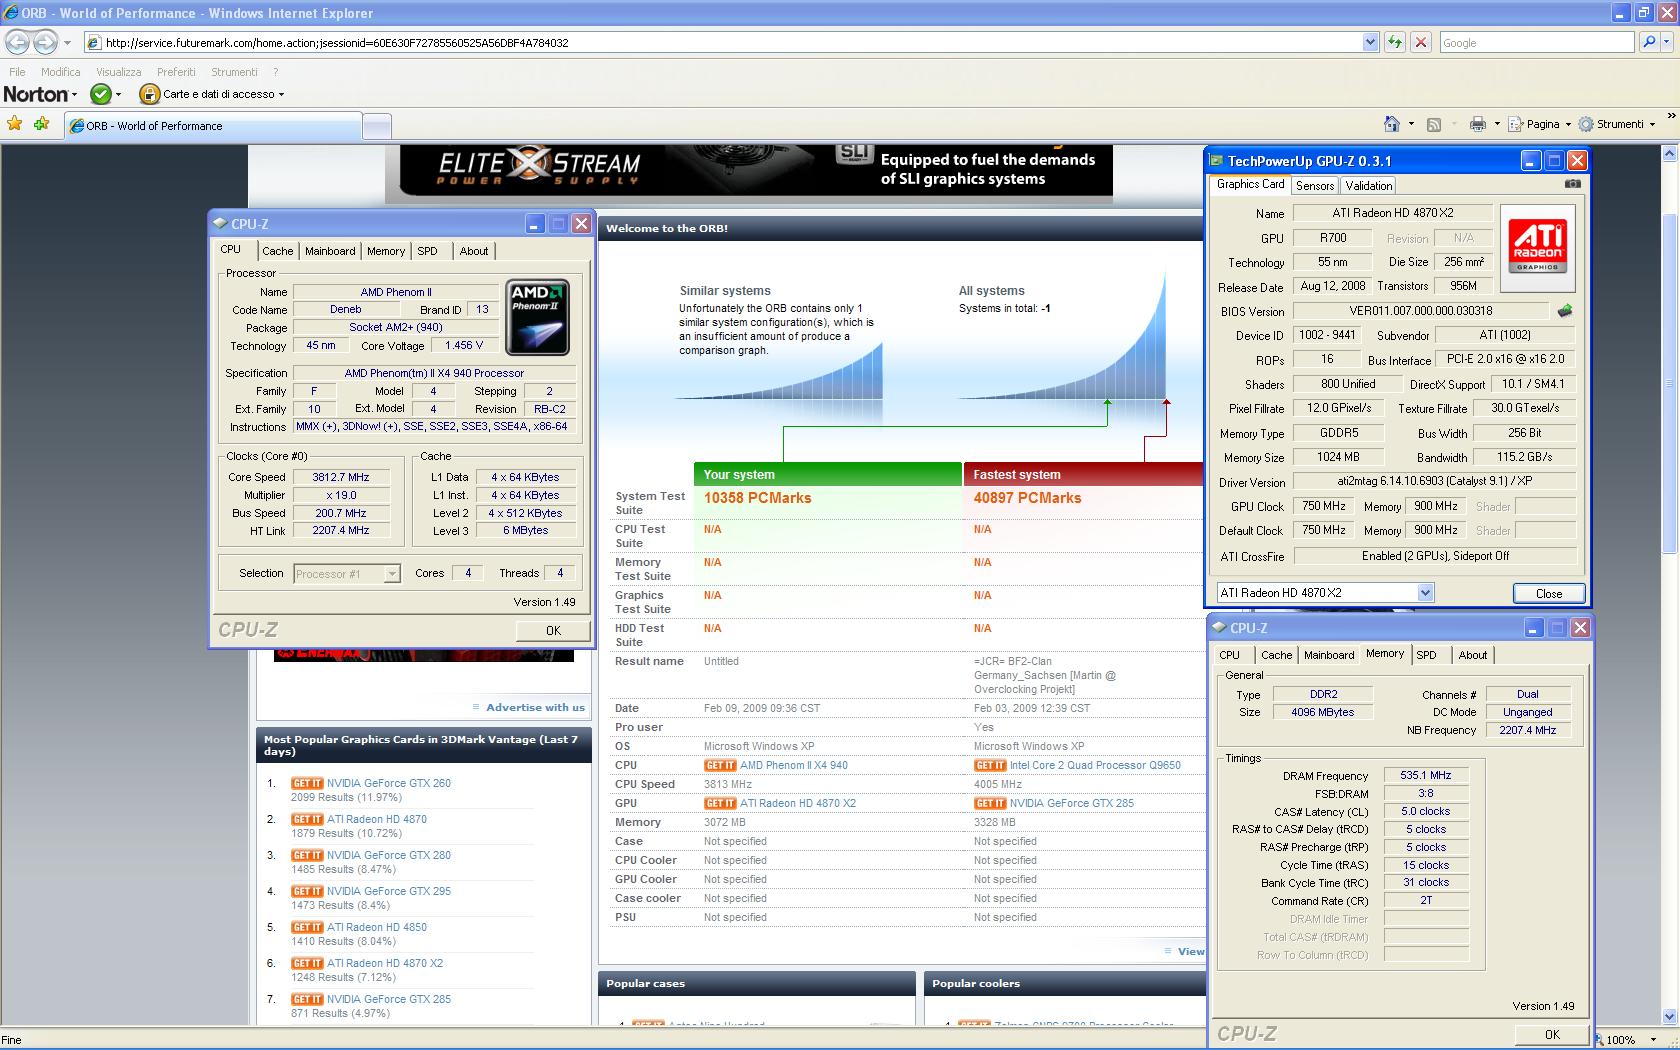Click GET IT badge next to AMD Phenom II X4 940
1680x1050 pixels.
[x=720, y=765]
